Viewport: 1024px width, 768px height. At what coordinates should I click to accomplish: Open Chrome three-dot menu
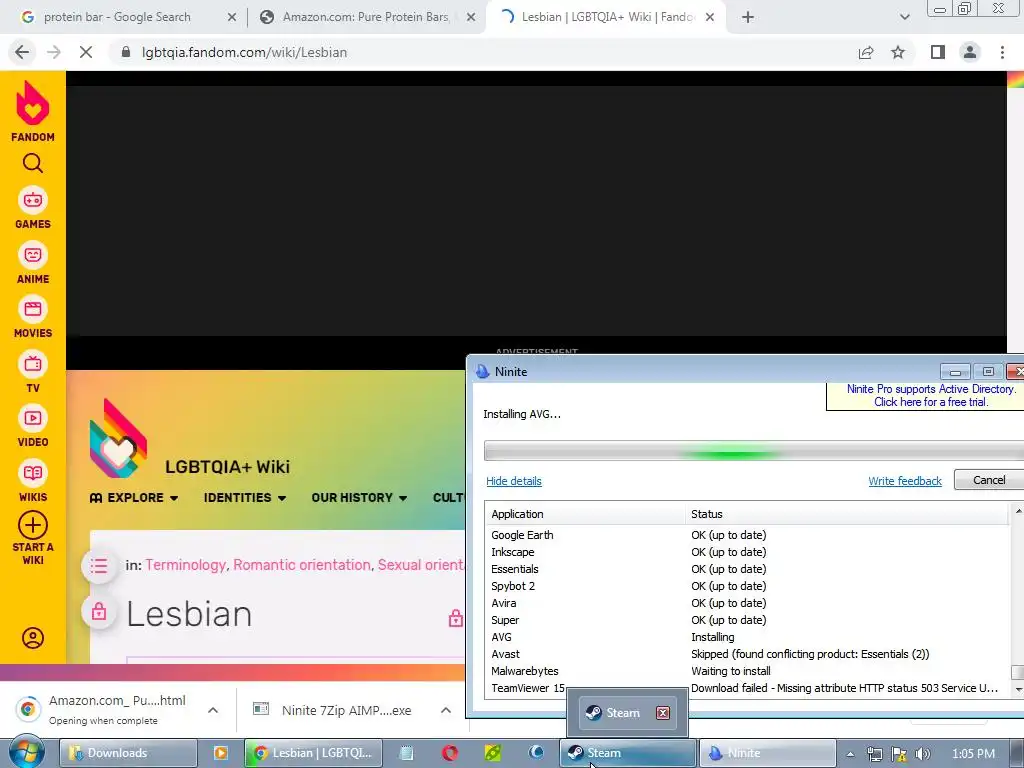(x=1002, y=52)
